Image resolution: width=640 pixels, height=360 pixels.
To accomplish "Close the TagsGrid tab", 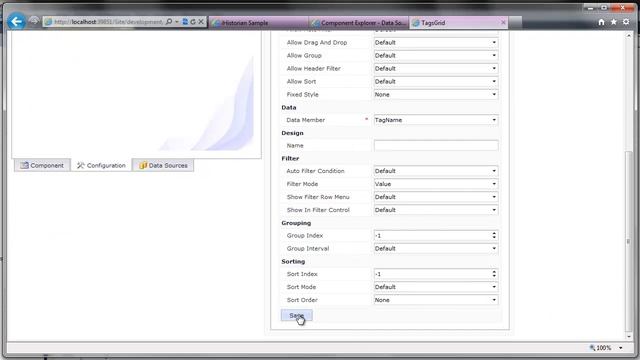I will [503, 23].
